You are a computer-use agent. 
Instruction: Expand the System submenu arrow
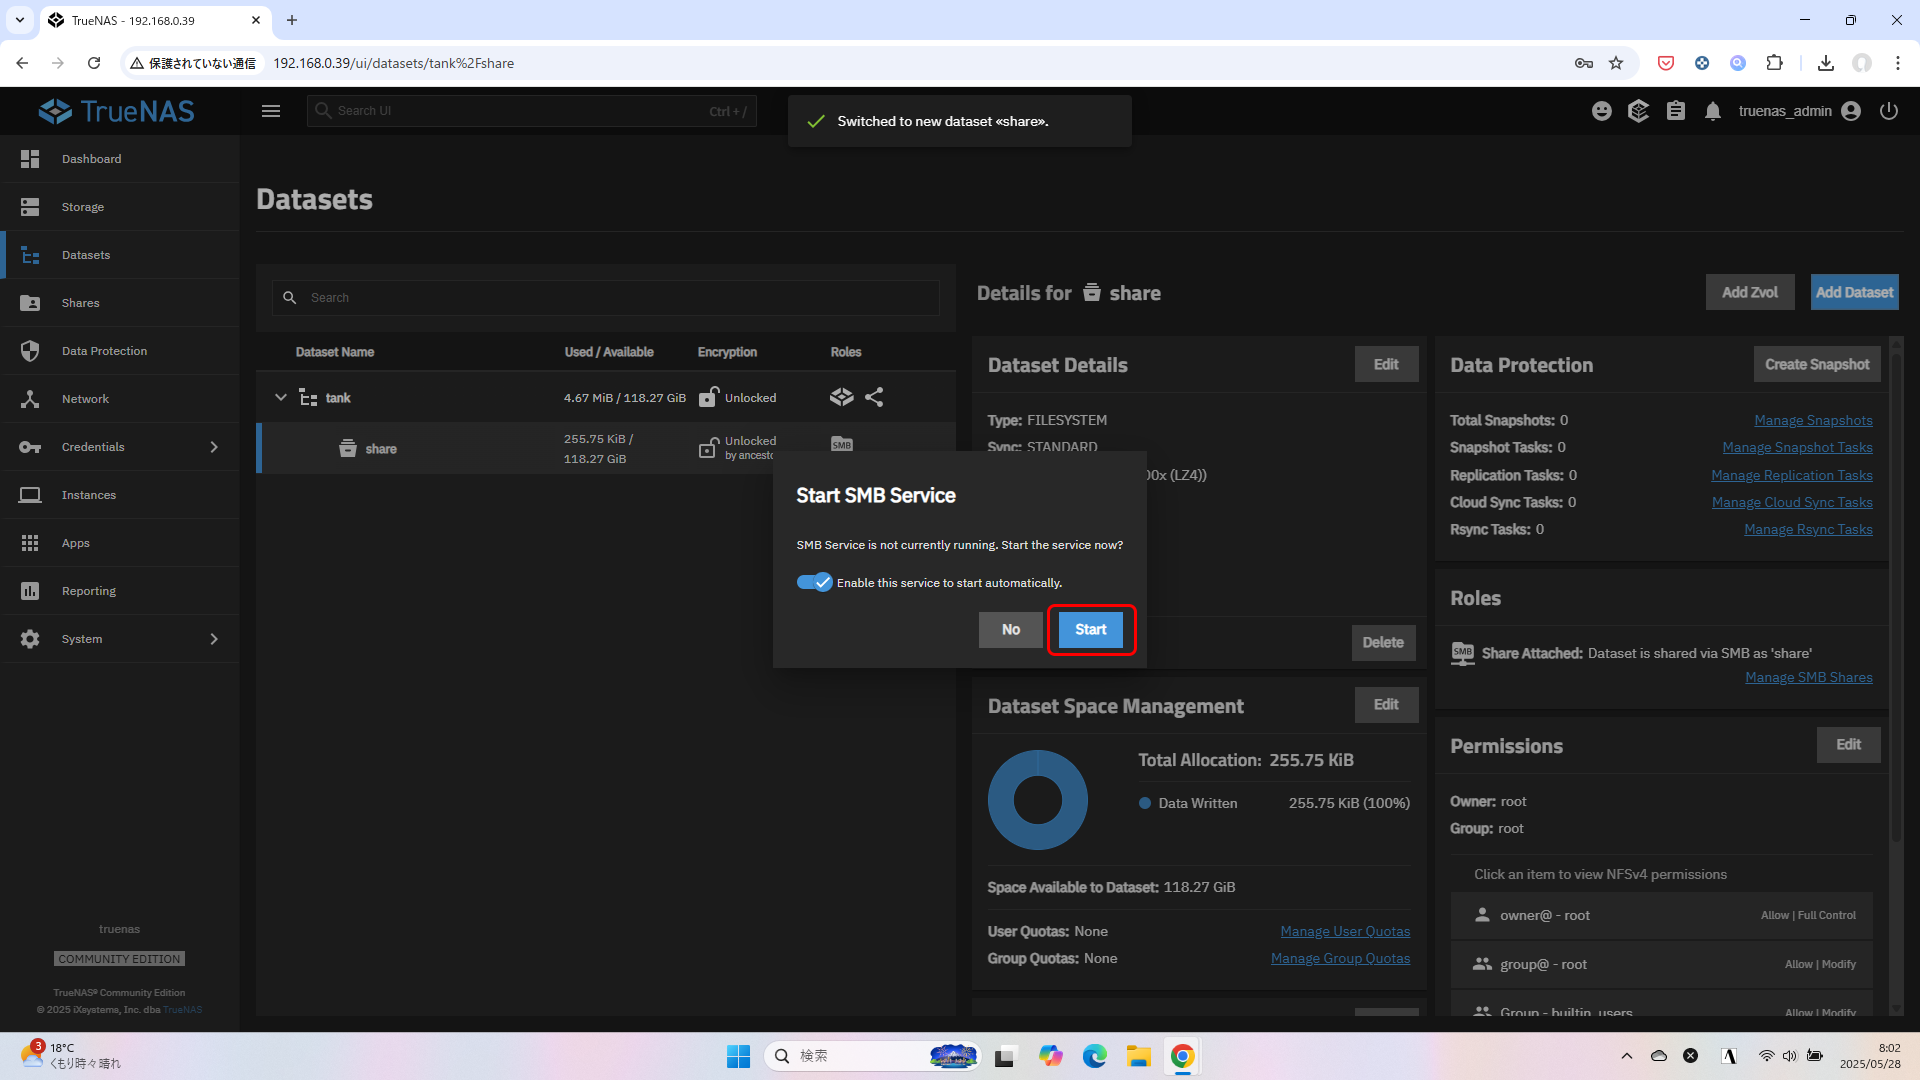click(213, 639)
